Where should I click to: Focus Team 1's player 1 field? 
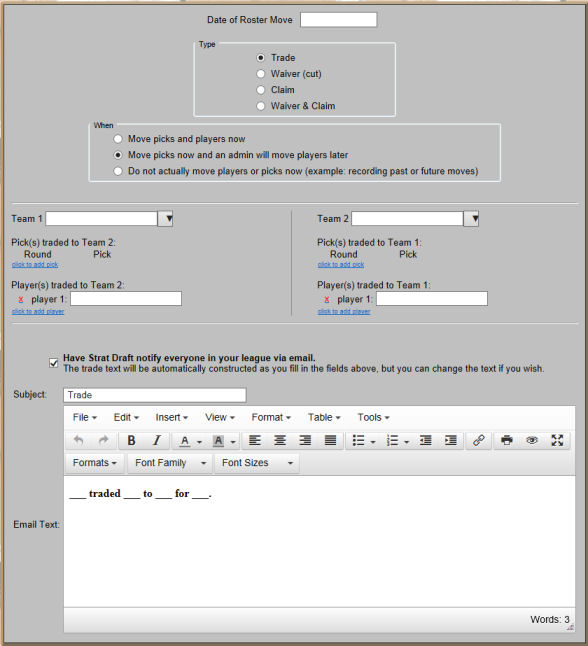click(x=126, y=299)
